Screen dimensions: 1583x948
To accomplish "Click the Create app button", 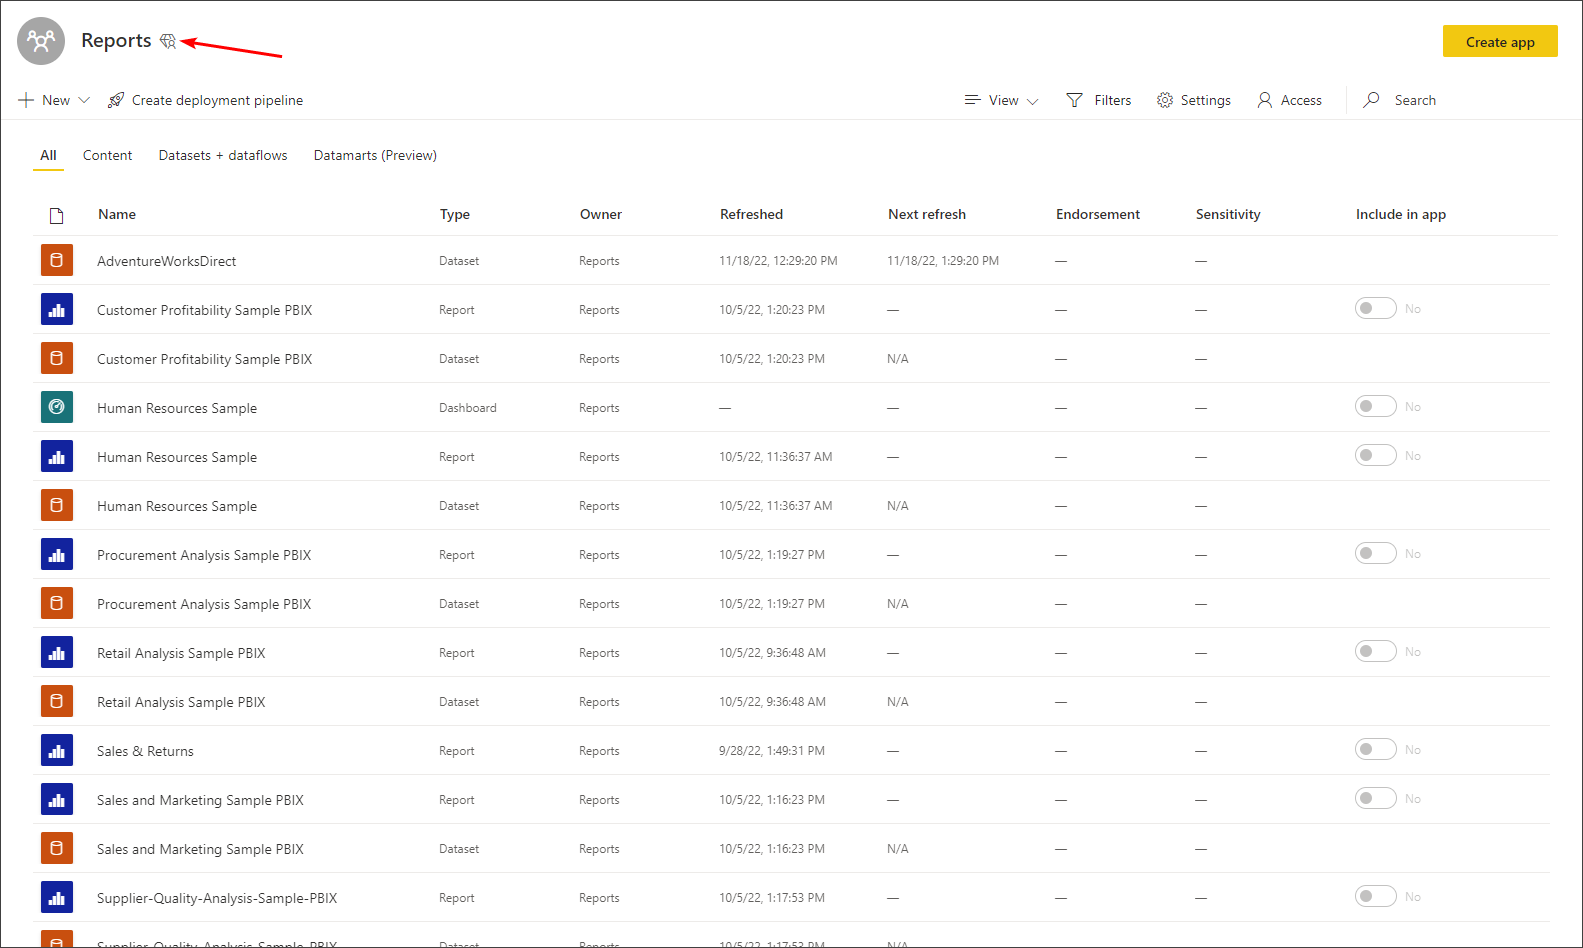I will pos(1499,42).
